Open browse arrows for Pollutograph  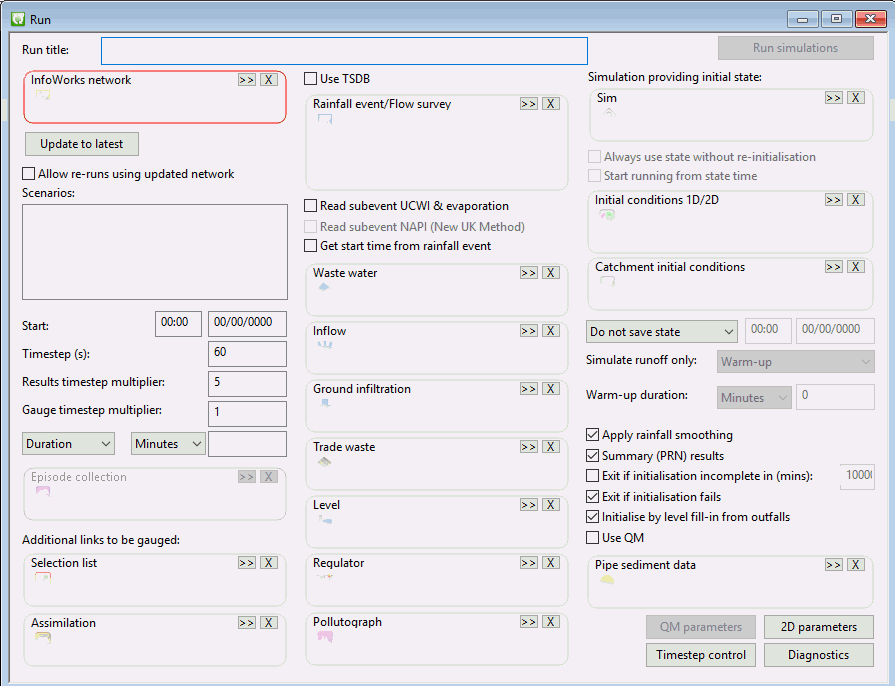tap(529, 622)
